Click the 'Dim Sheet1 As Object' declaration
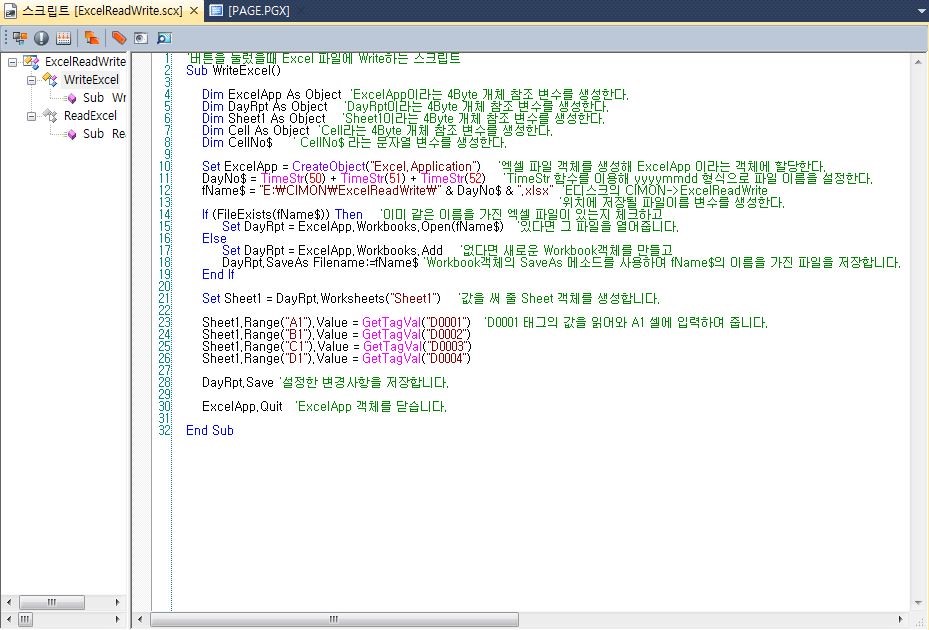Viewport: 929px width, 630px height. click(x=264, y=119)
